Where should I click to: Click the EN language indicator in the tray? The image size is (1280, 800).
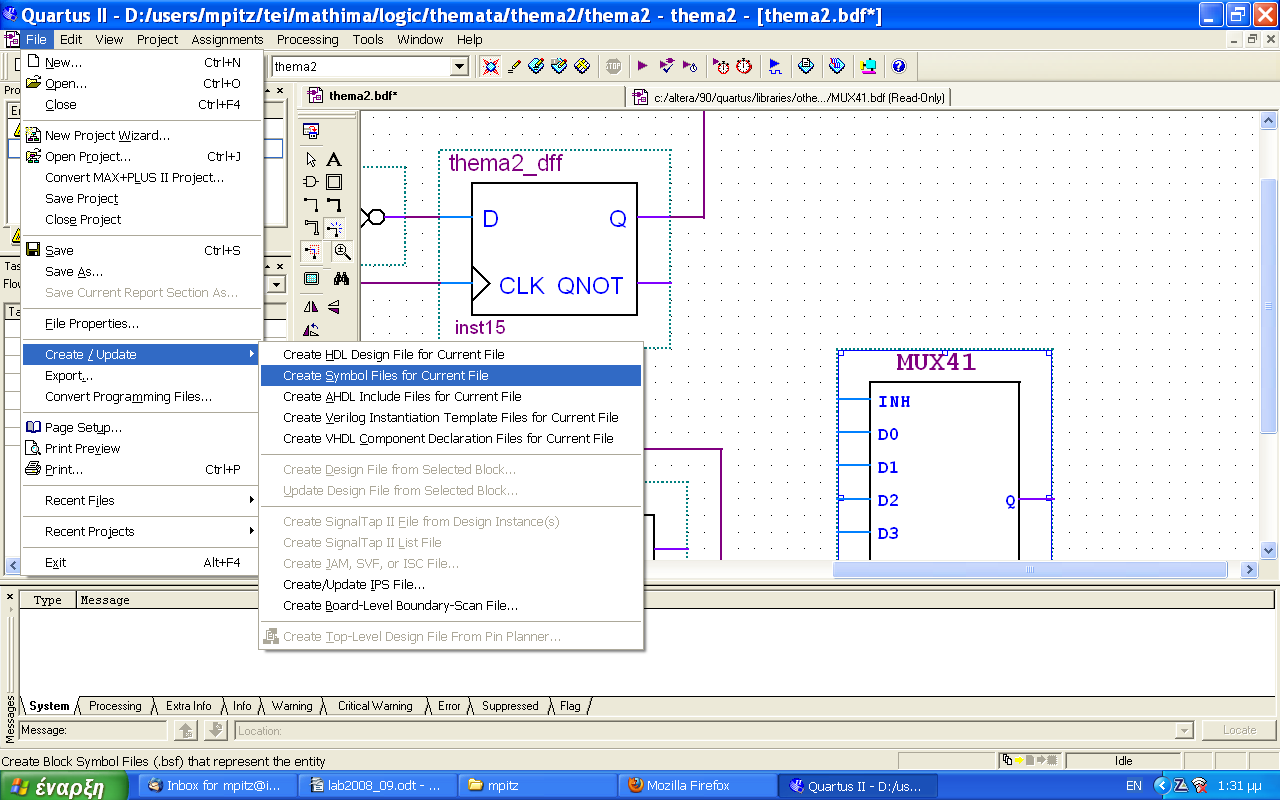coord(1133,786)
